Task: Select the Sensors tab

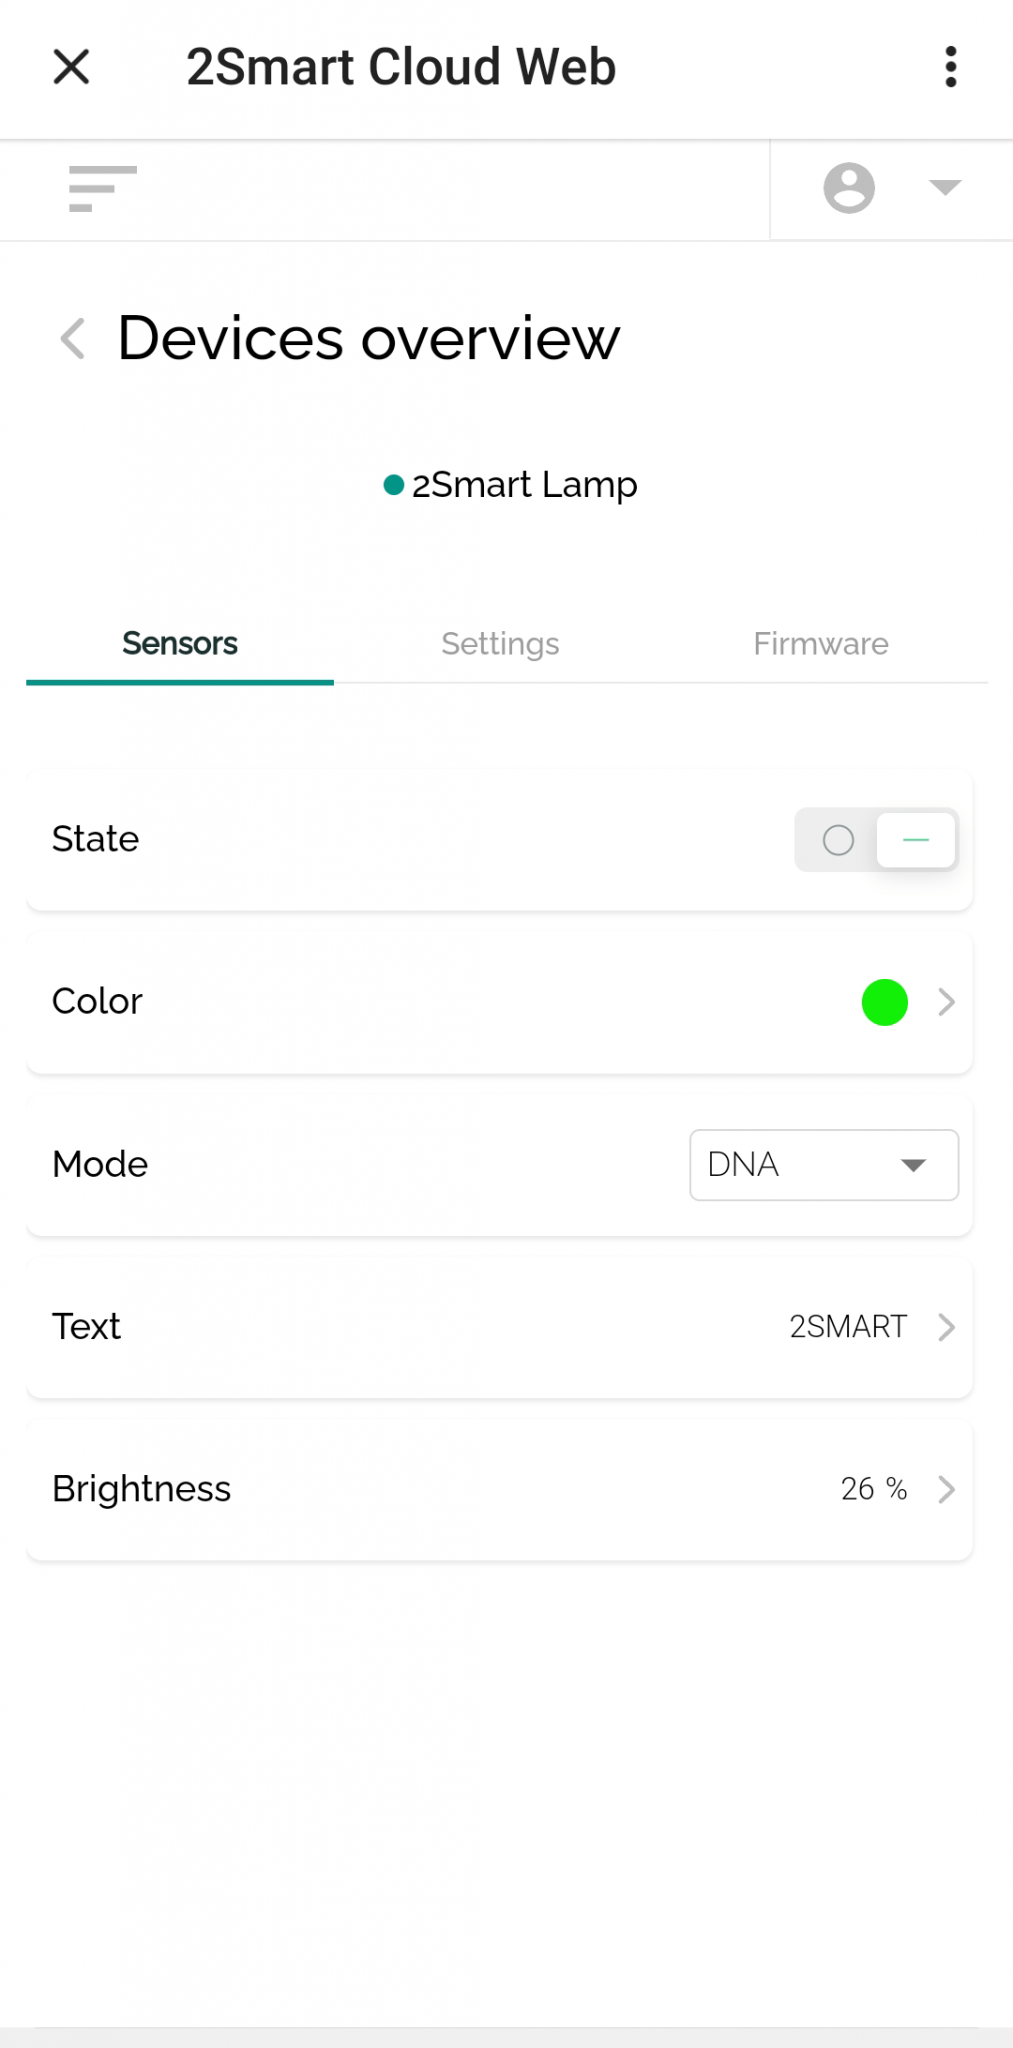Action: tap(179, 643)
